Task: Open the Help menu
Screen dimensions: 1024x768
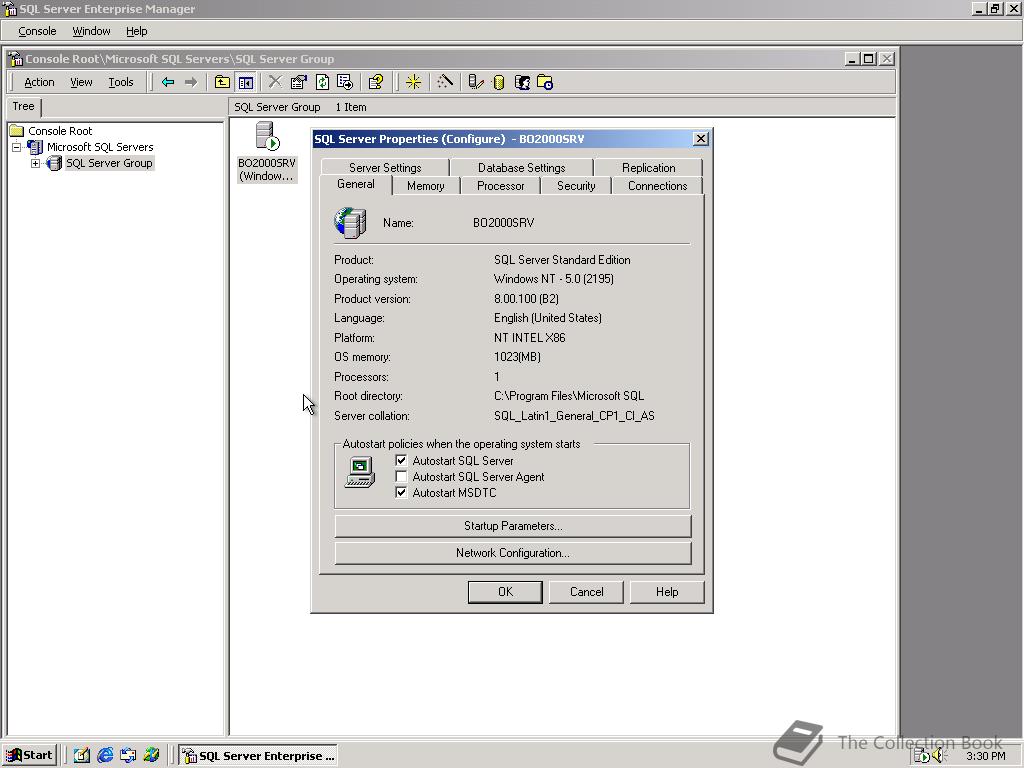Action: [136, 31]
